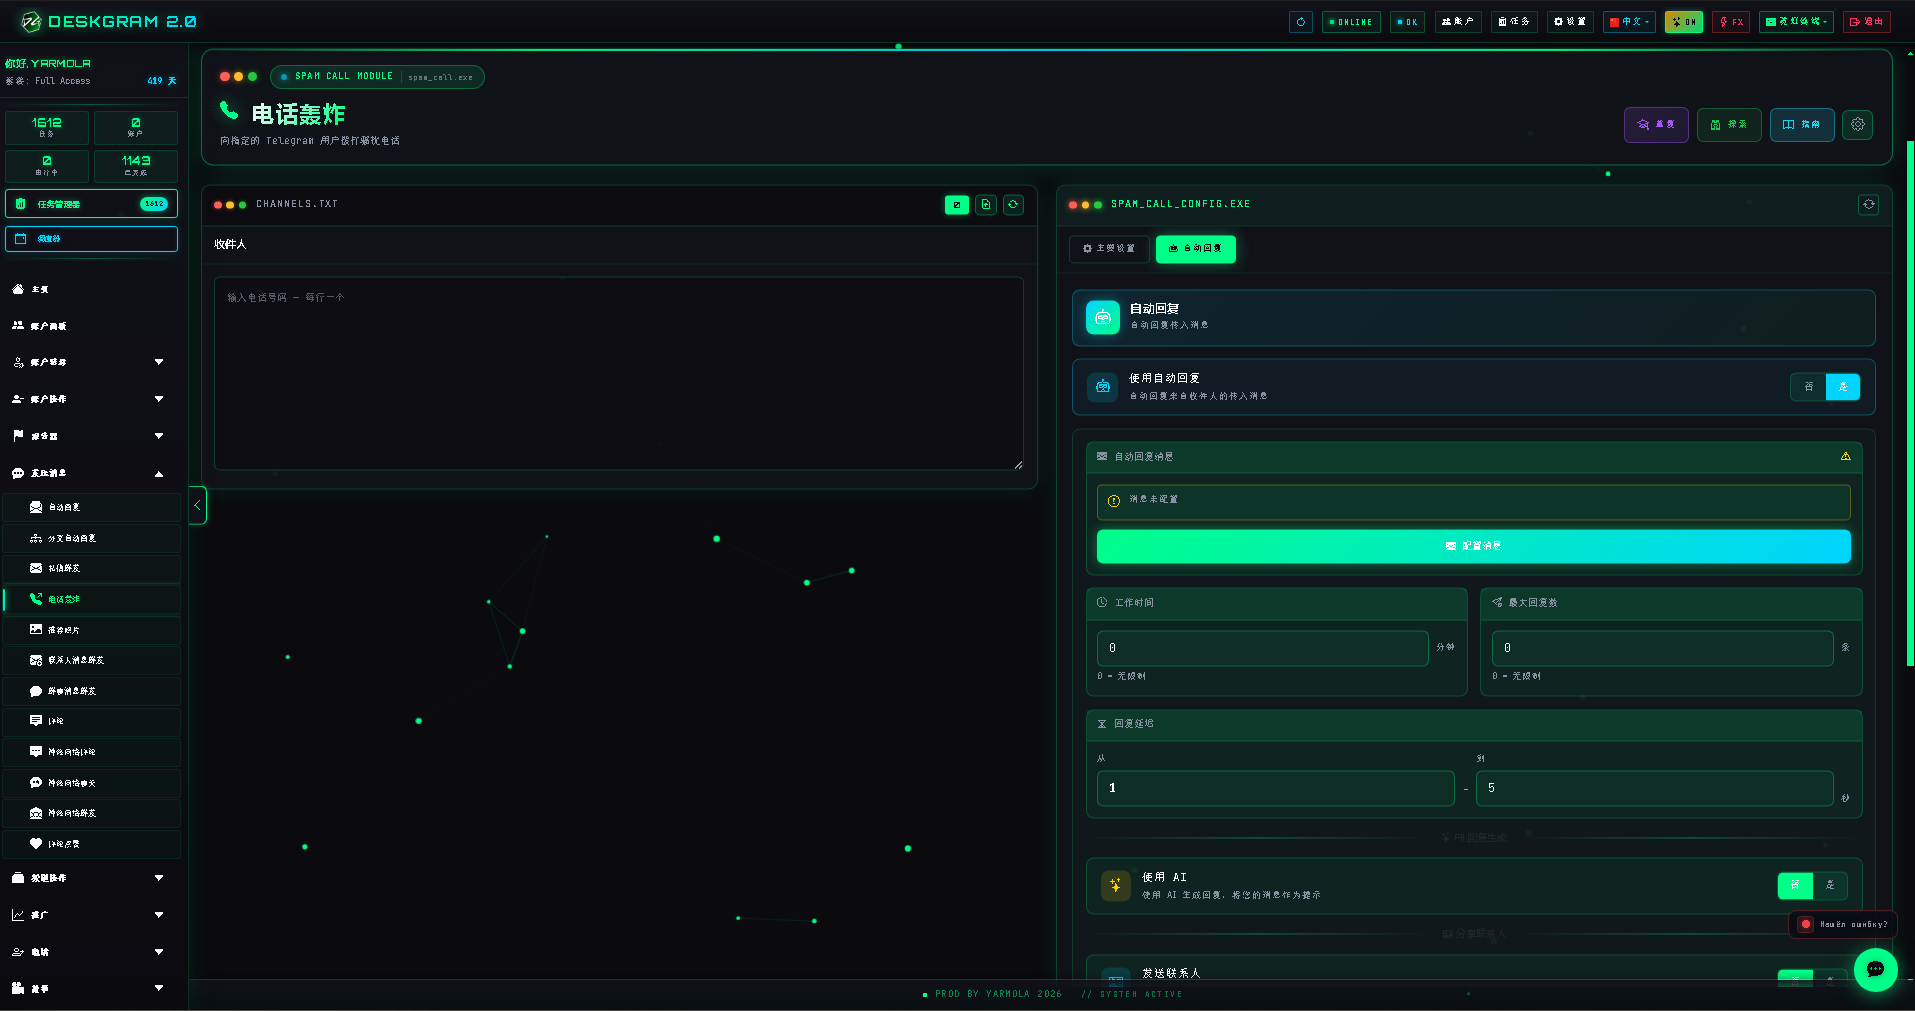The image size is (1915, 1011).
Task: Click the yellow warning triangle icon
Action: click(1845, 456)
